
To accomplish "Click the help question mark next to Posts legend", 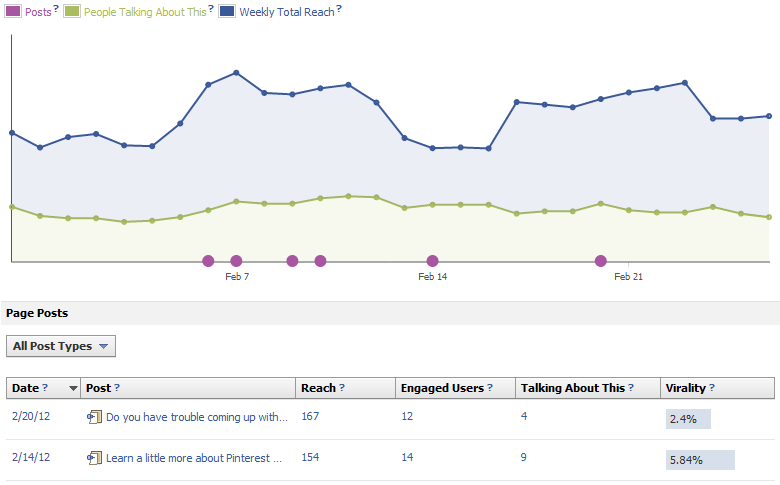I will click(56, 10).
